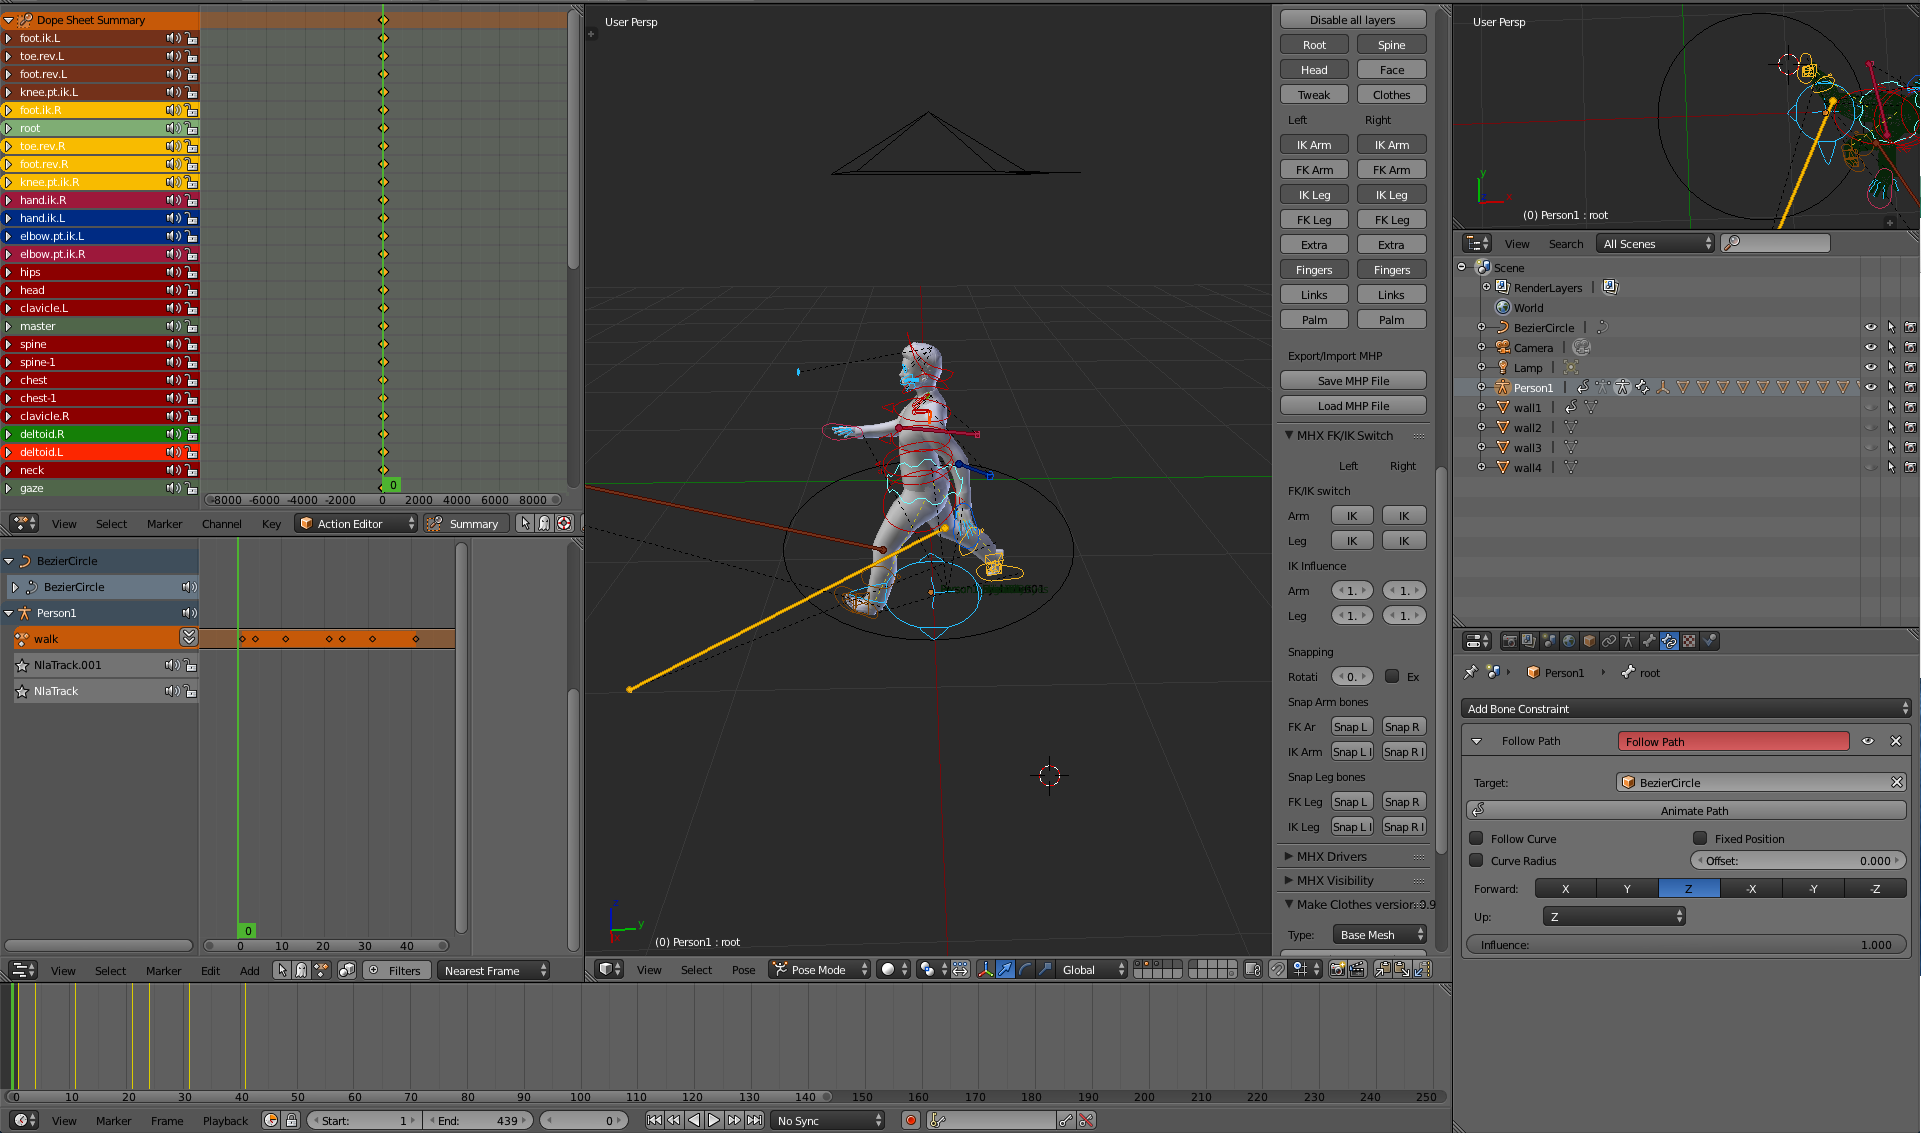
Task: Open the Up axis Z dropdown
Action: (1614, 916)
